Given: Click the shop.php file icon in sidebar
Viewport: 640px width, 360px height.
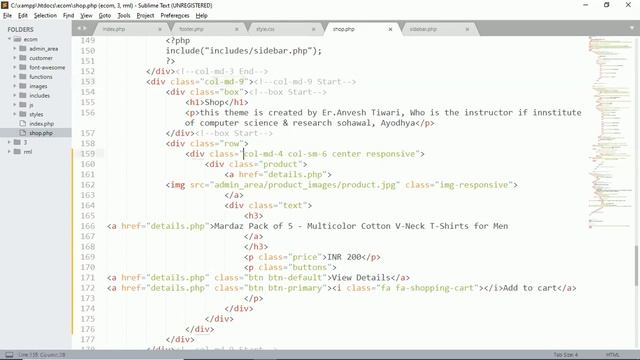Looking at the screenshot, I should [23, 133].
